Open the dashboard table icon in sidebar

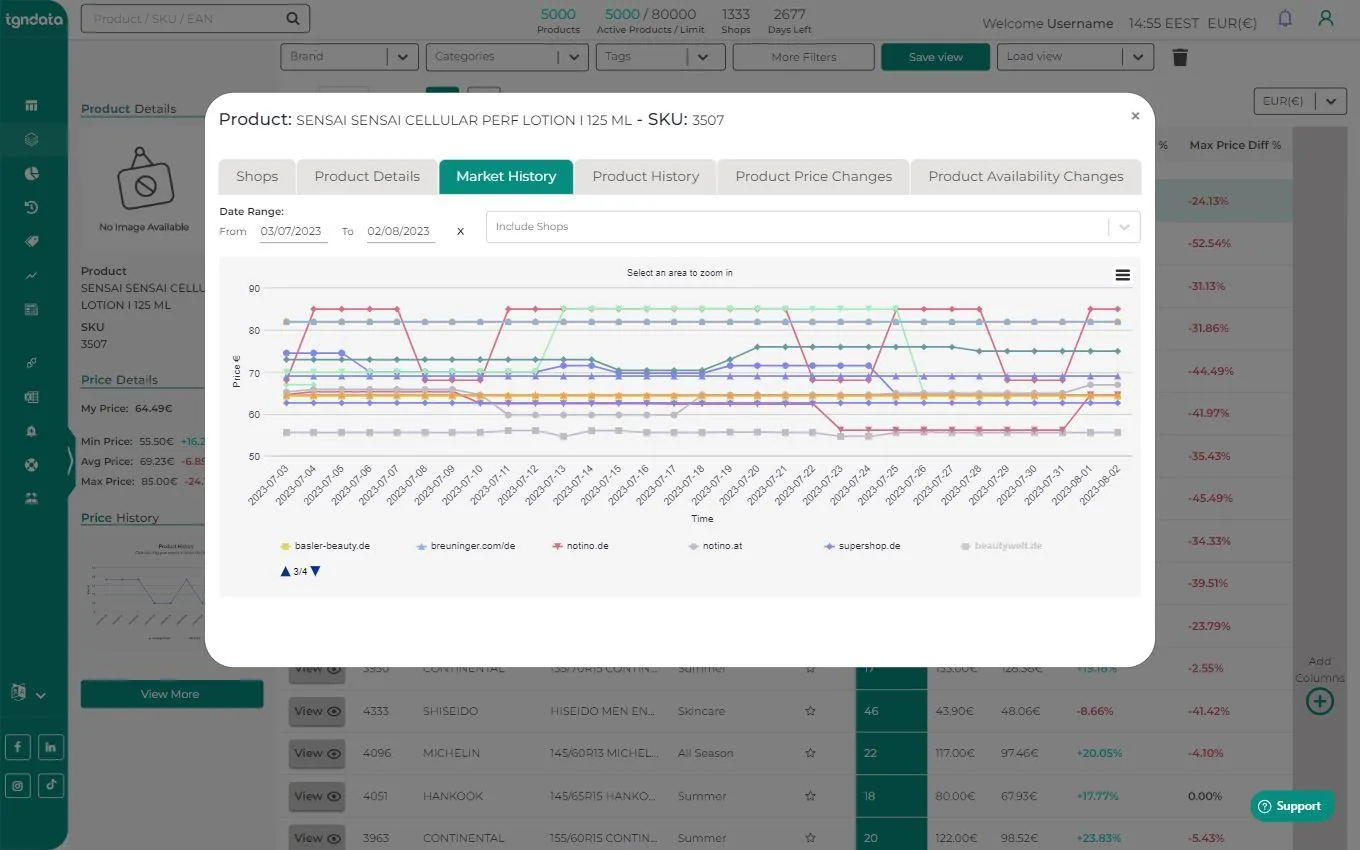31,105
